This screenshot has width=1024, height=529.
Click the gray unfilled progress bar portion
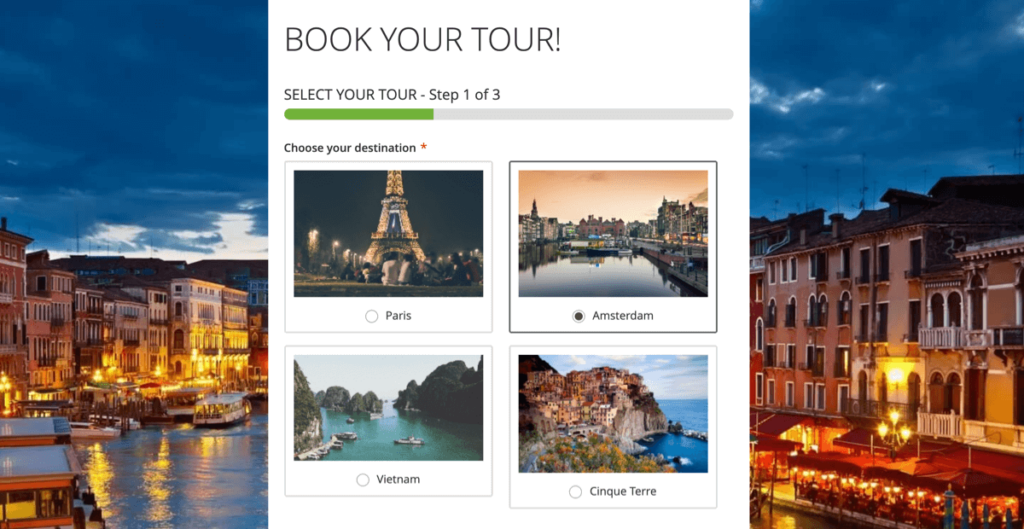tap(583, 114)
